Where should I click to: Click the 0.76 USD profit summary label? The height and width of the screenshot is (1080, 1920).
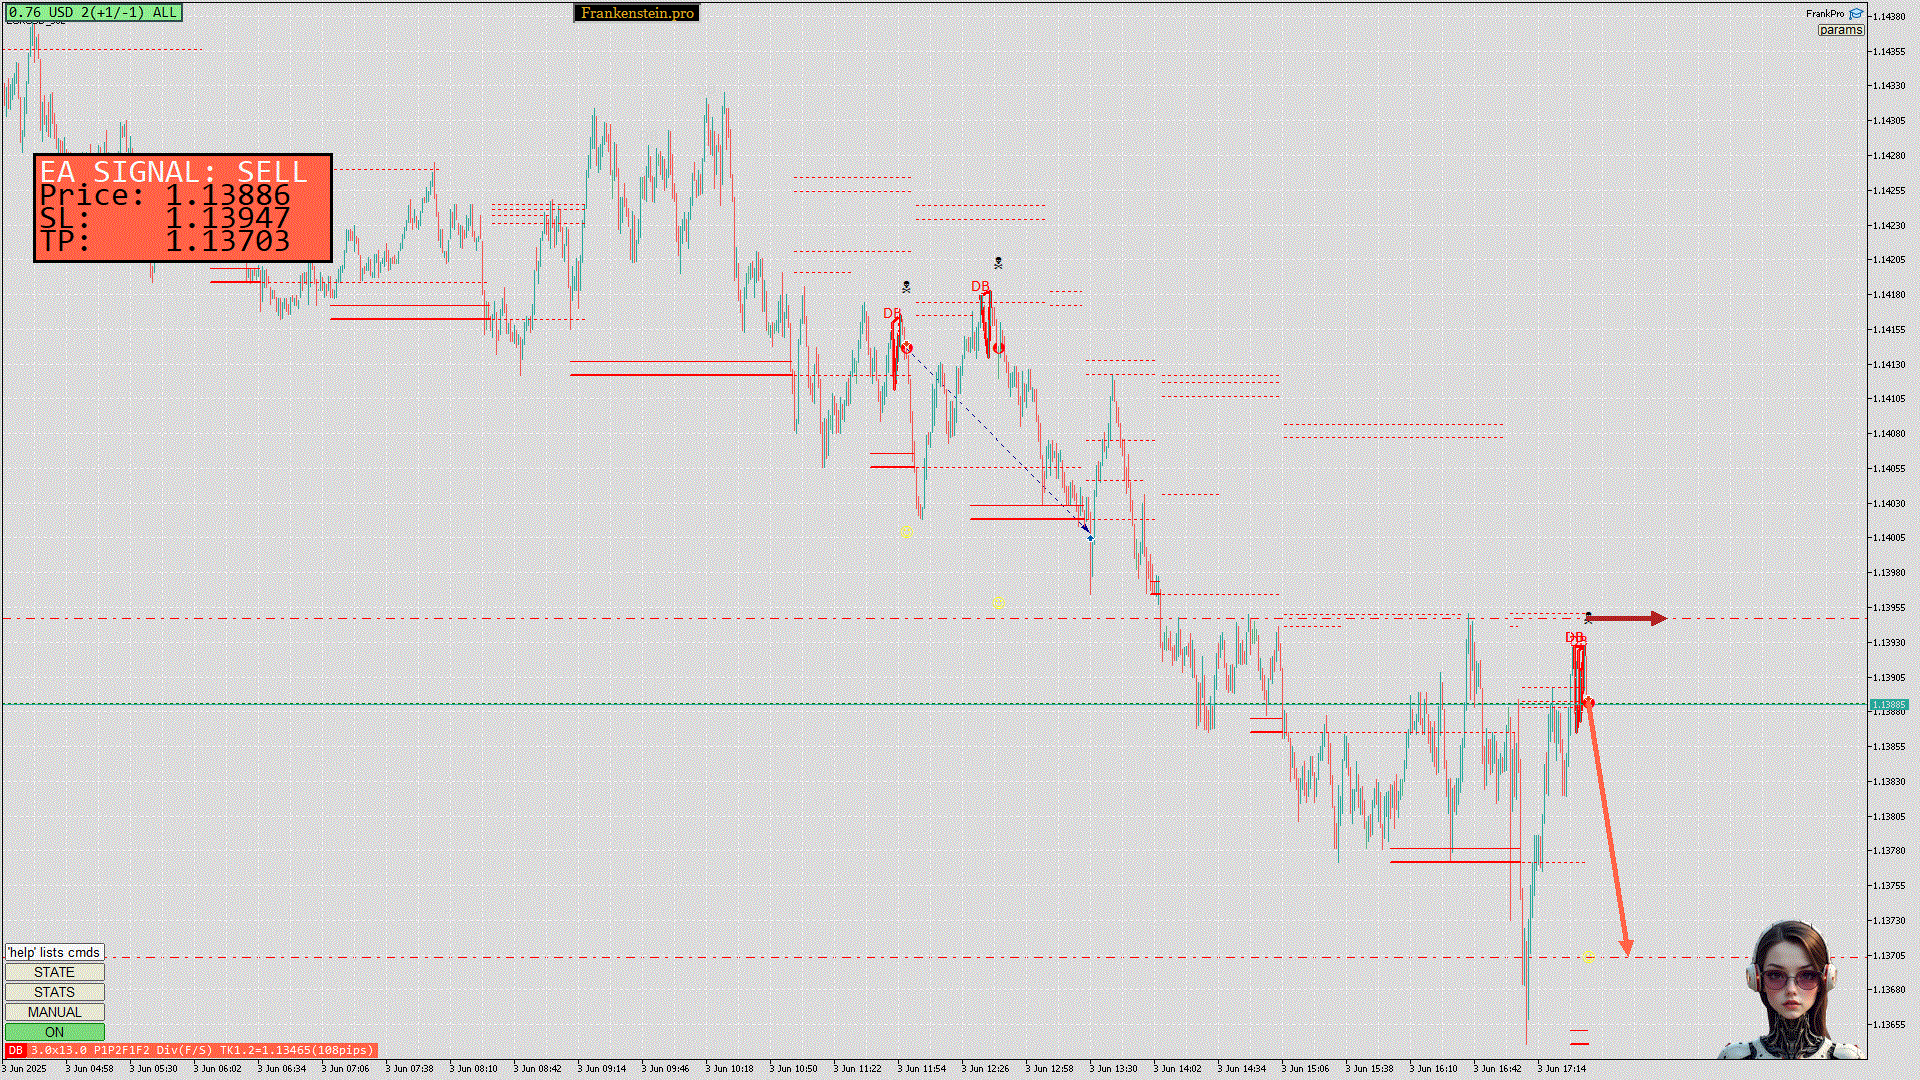point(93,13)
